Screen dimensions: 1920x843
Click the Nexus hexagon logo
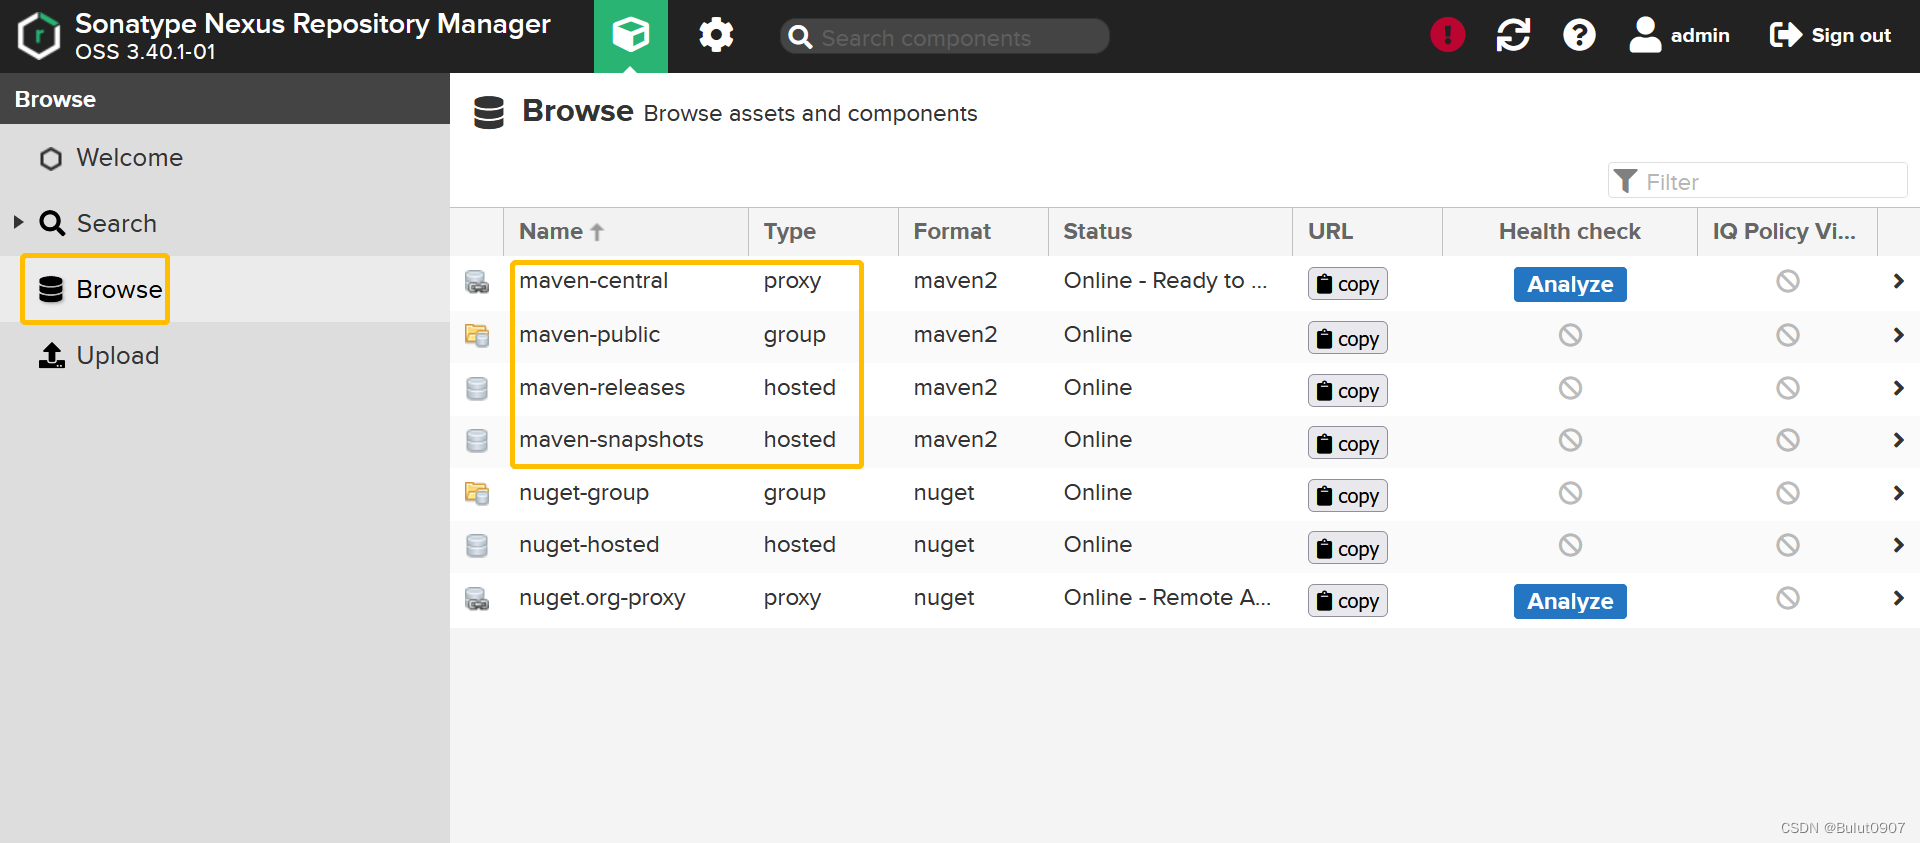click(x=39, y=36)
